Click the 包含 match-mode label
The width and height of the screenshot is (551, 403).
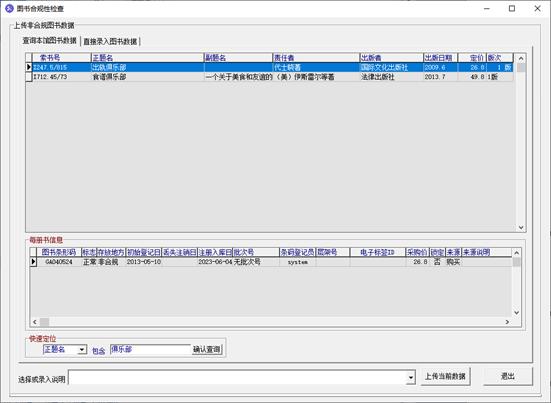[98, 351]
